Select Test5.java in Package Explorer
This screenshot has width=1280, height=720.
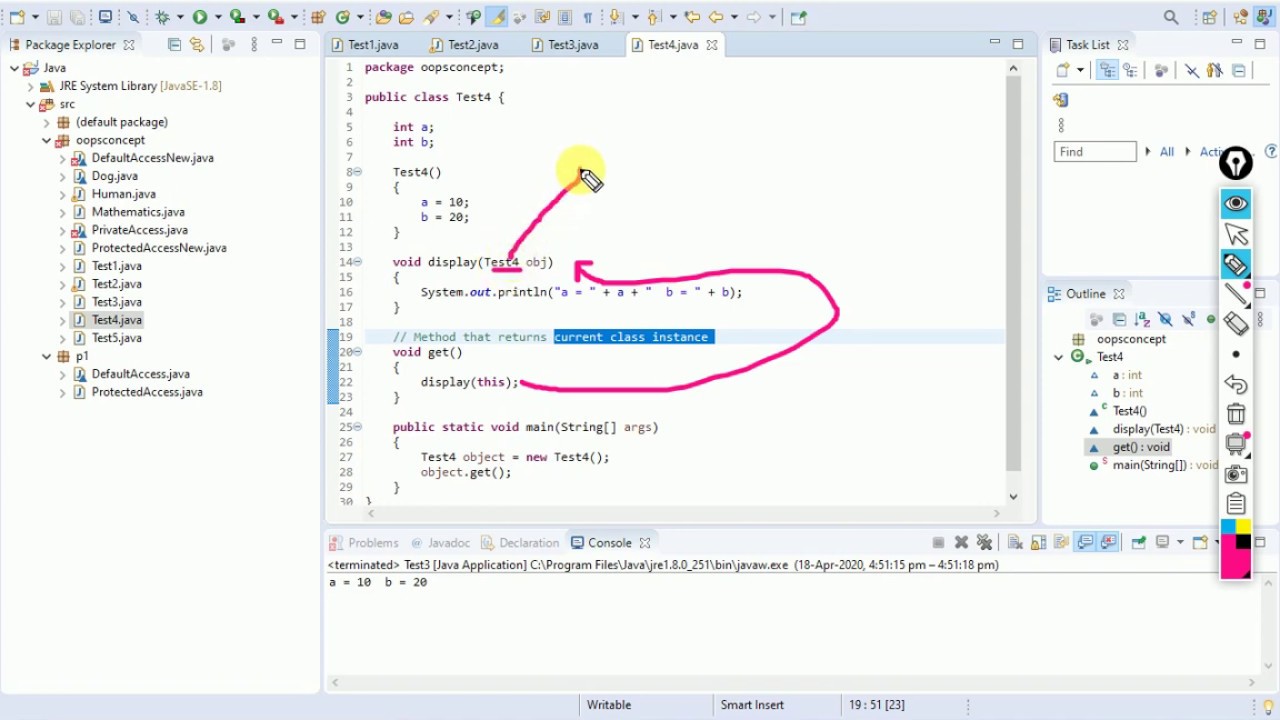(x=116, y=338)
